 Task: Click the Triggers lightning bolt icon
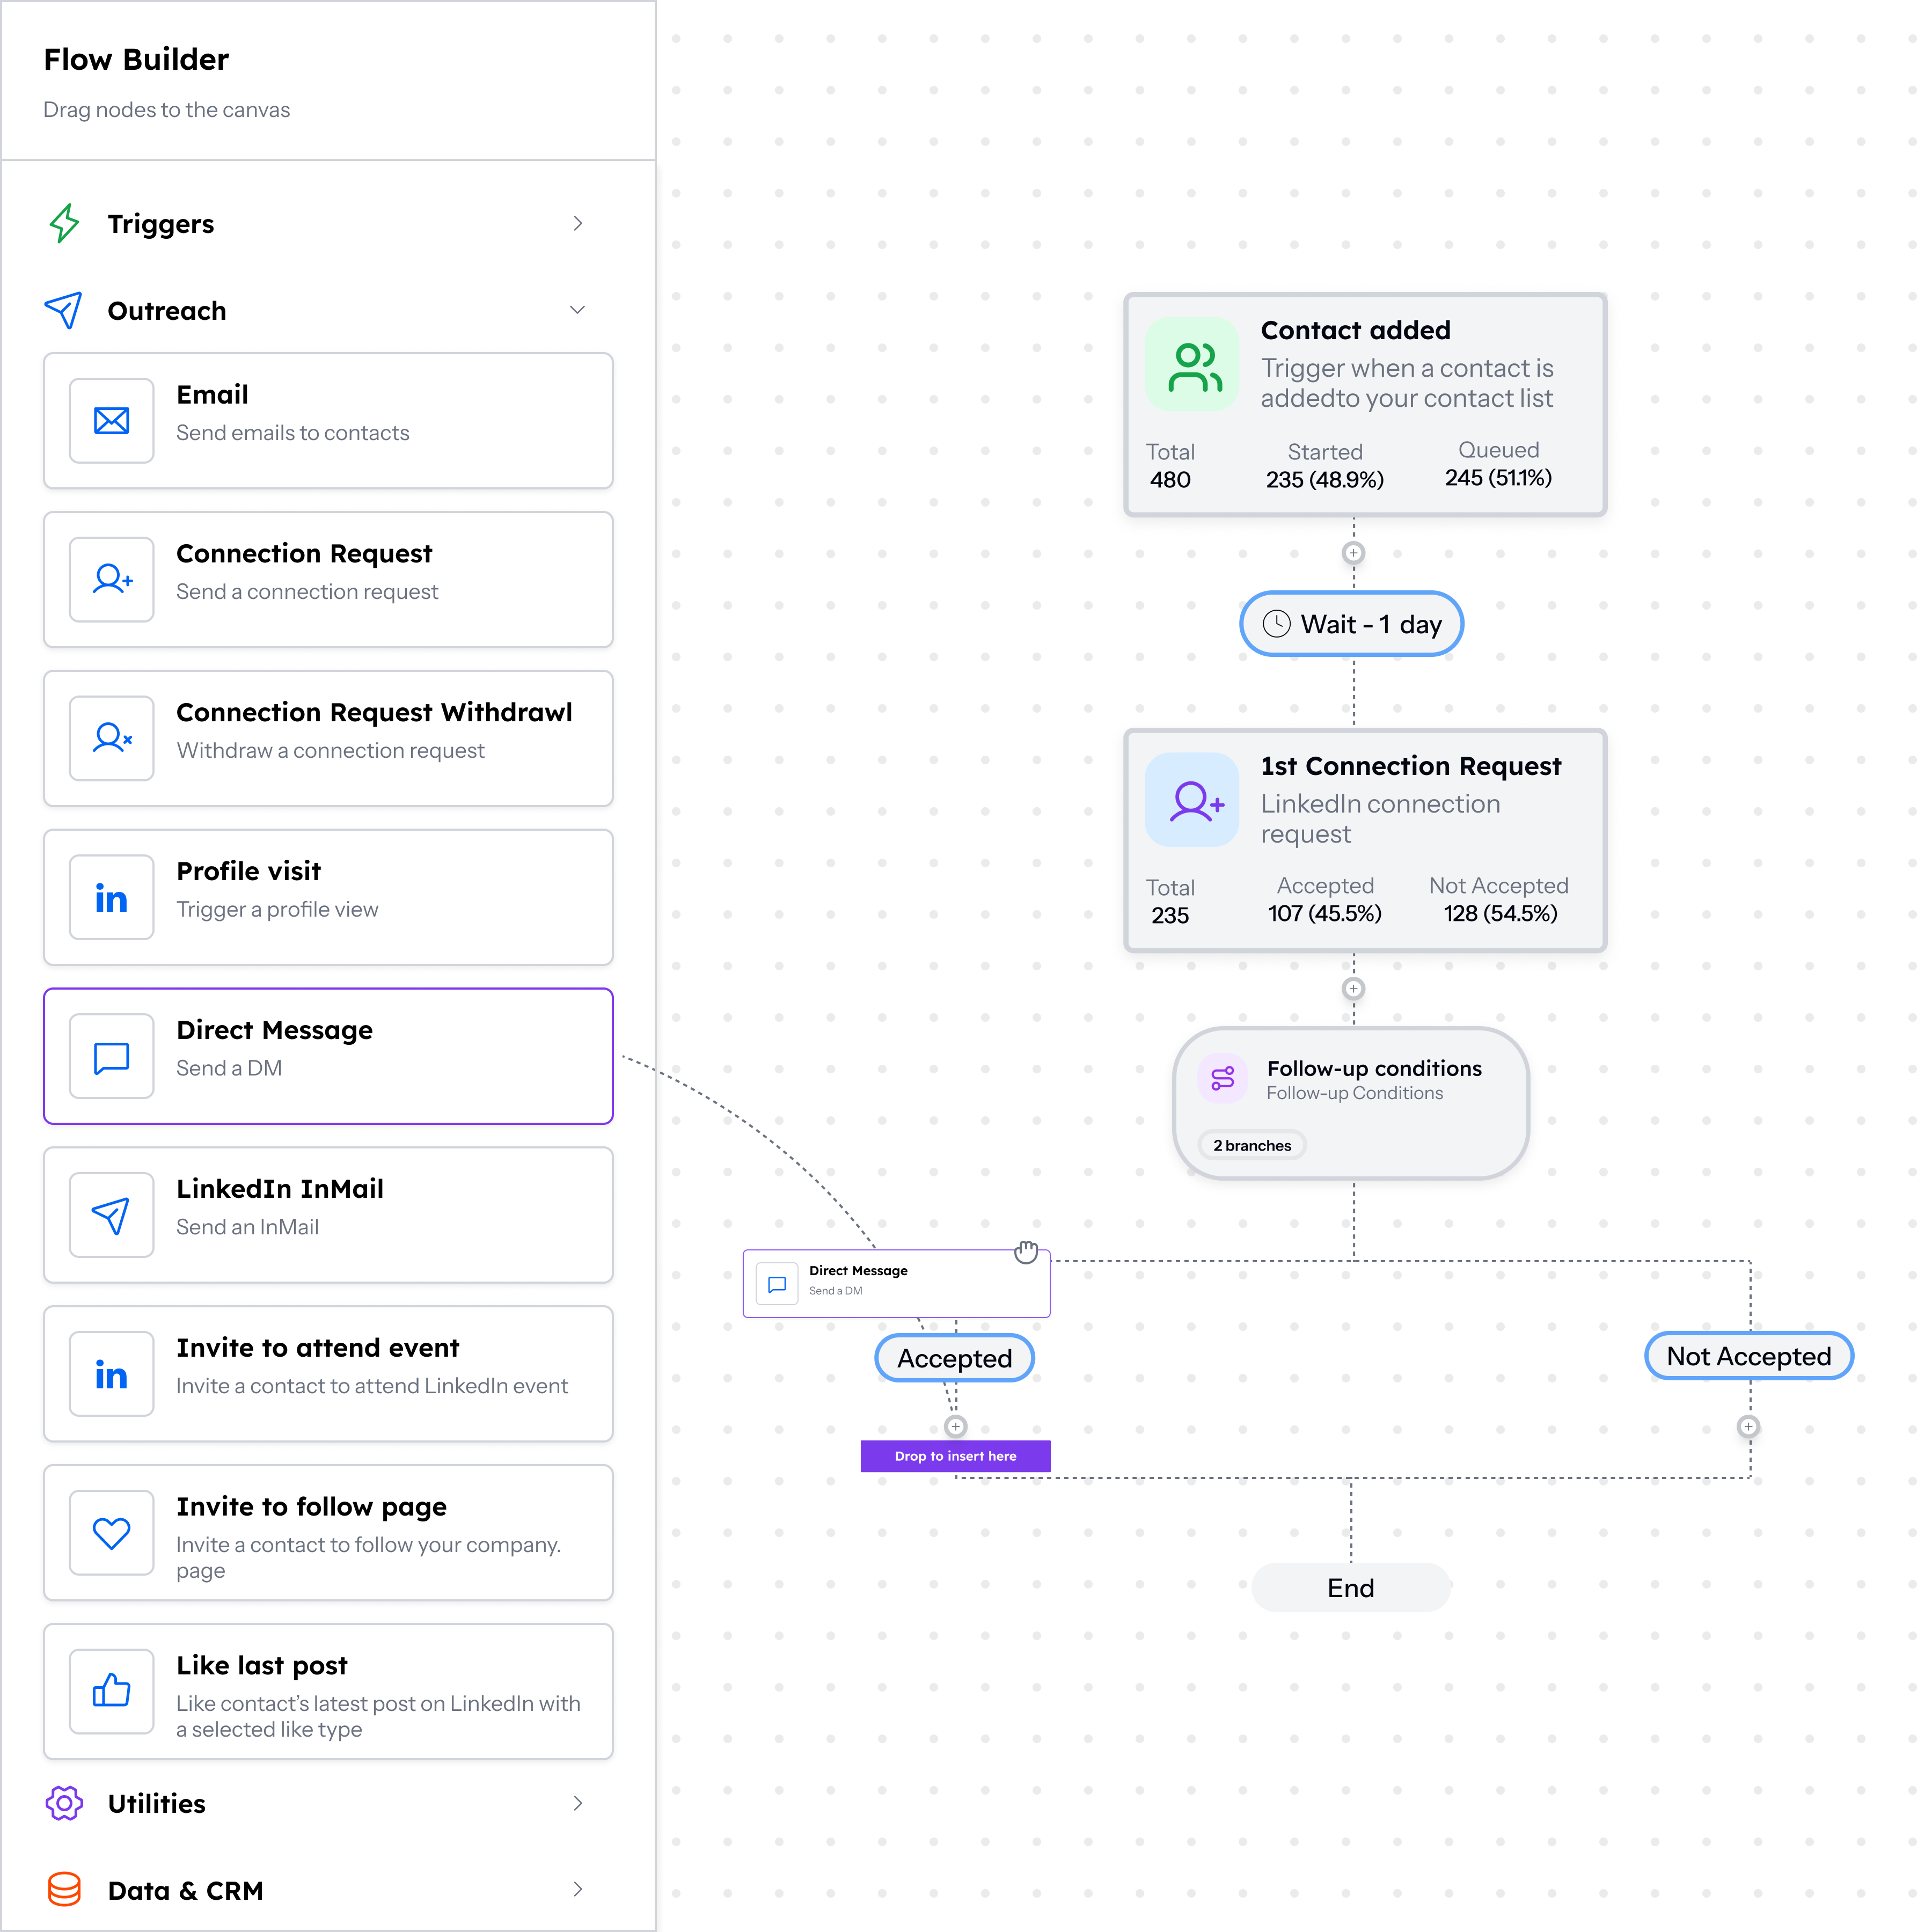[64, 223]
